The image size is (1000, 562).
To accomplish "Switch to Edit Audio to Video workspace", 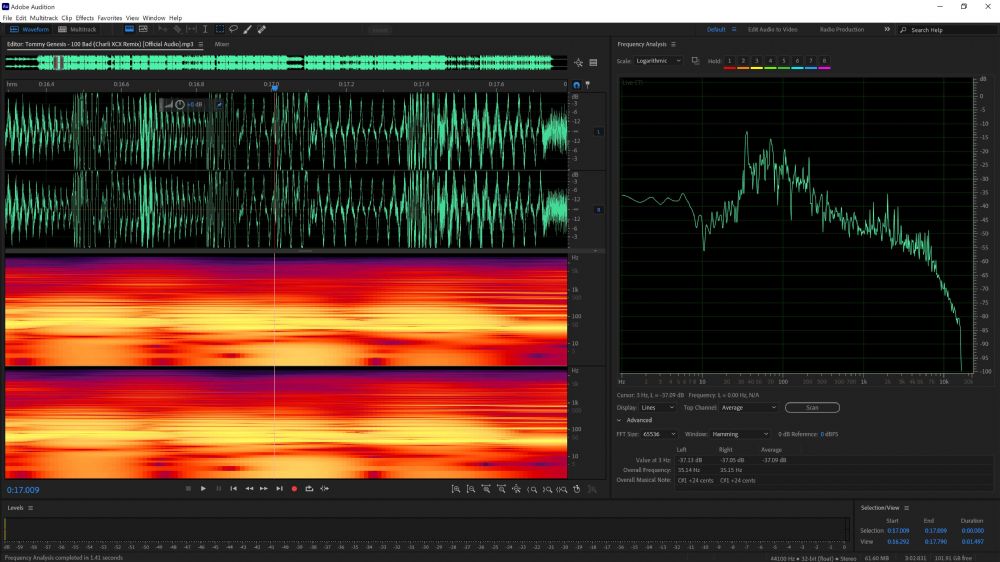I will (773, 30).
